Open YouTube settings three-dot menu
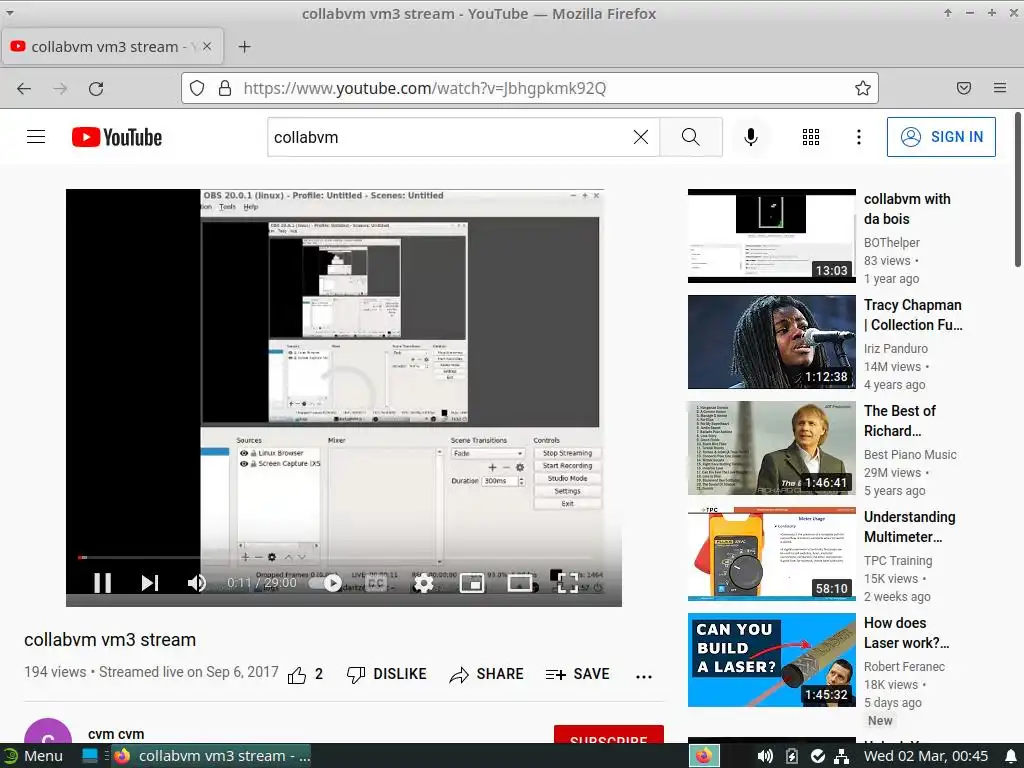Image resolution: width=1024 pixels, height=768 pixels. [859, 136]
